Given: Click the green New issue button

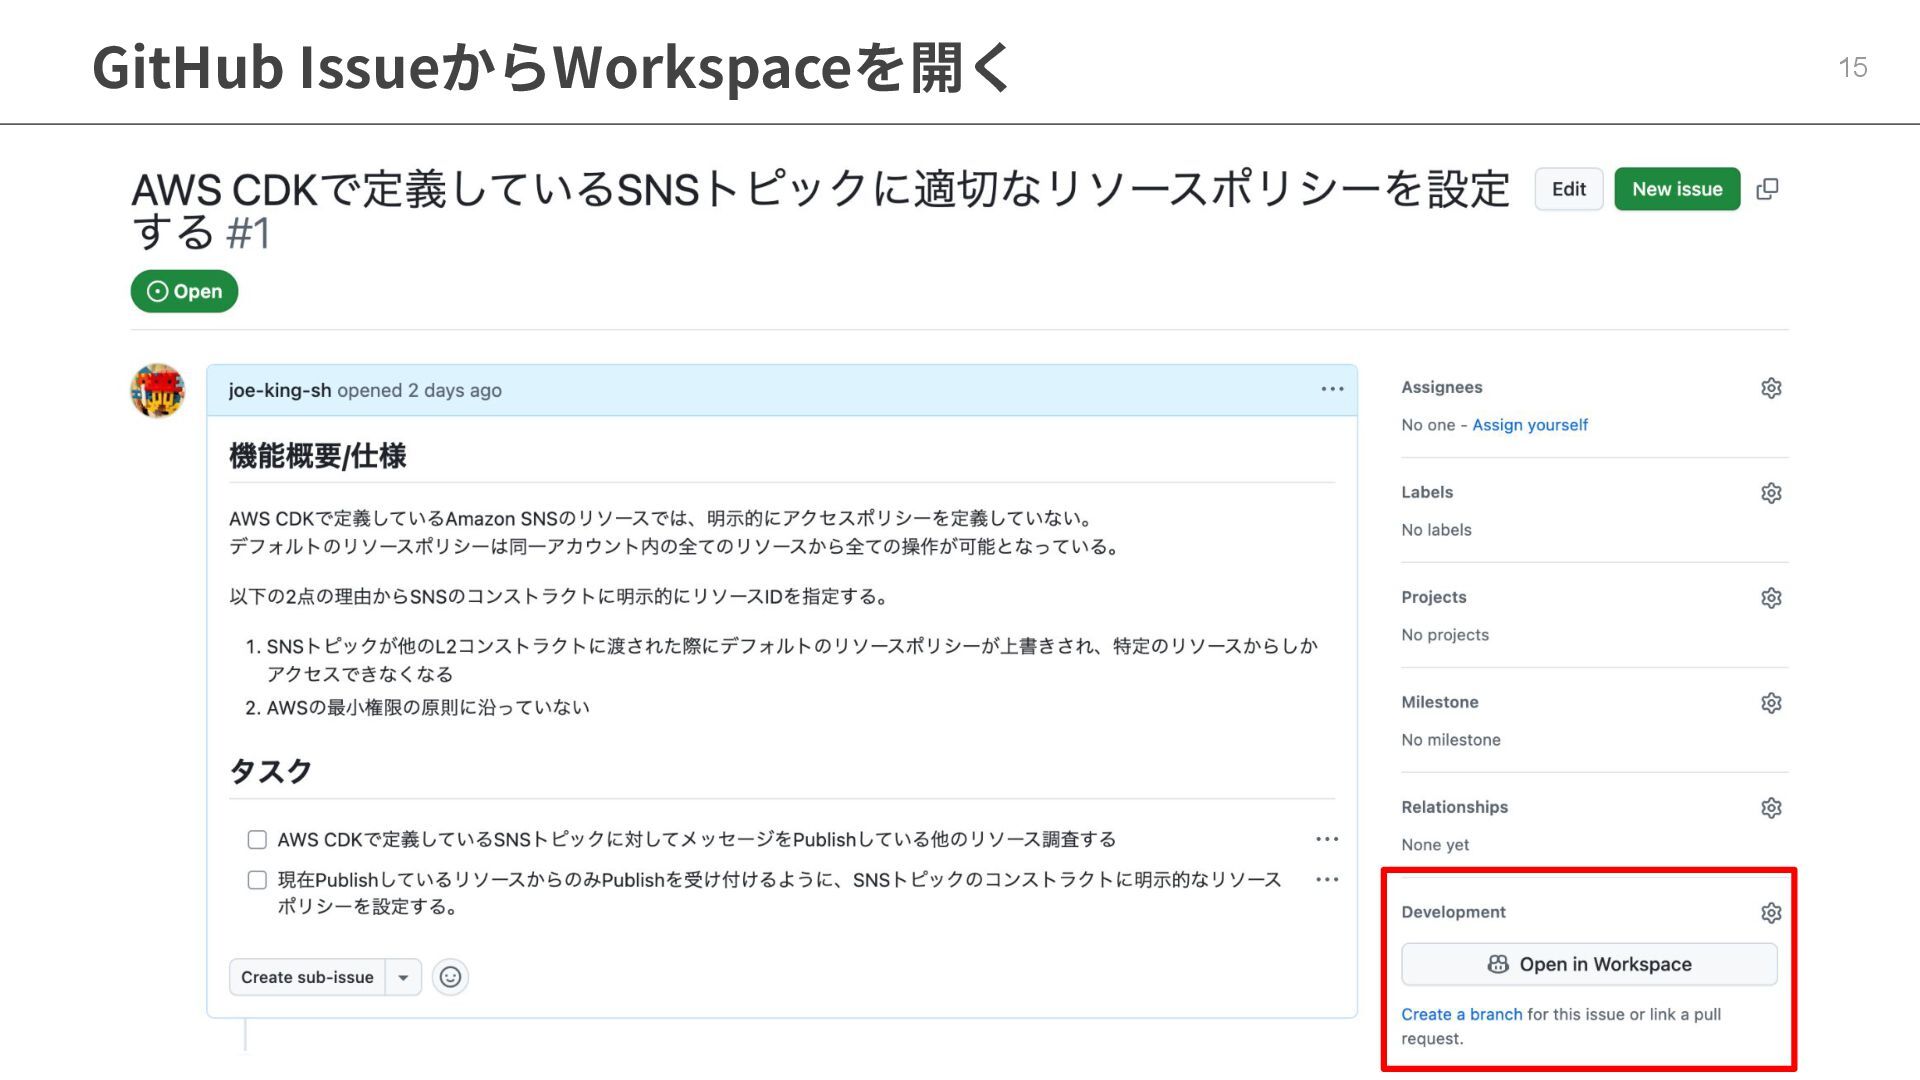Looking at the screenshot, I should pyautogui.click(x=1677, y=189).
